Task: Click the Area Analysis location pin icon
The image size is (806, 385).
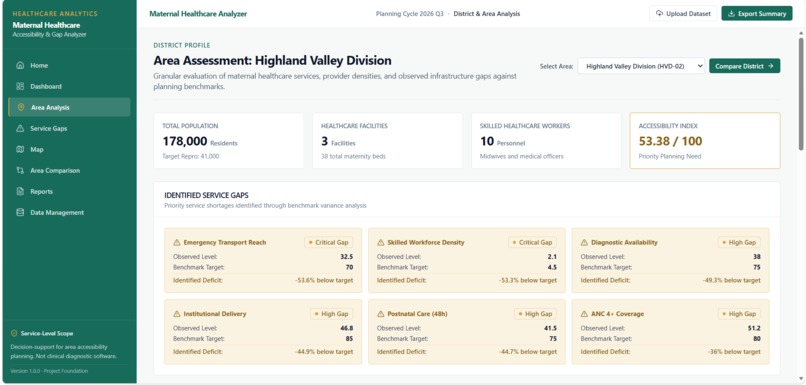Action: click(x=21, y=107)
